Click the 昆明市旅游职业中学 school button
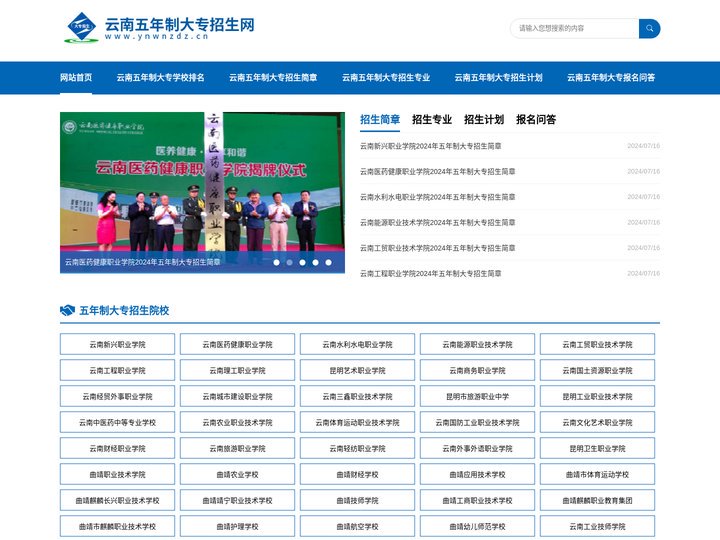 click(x=477, y=396)
